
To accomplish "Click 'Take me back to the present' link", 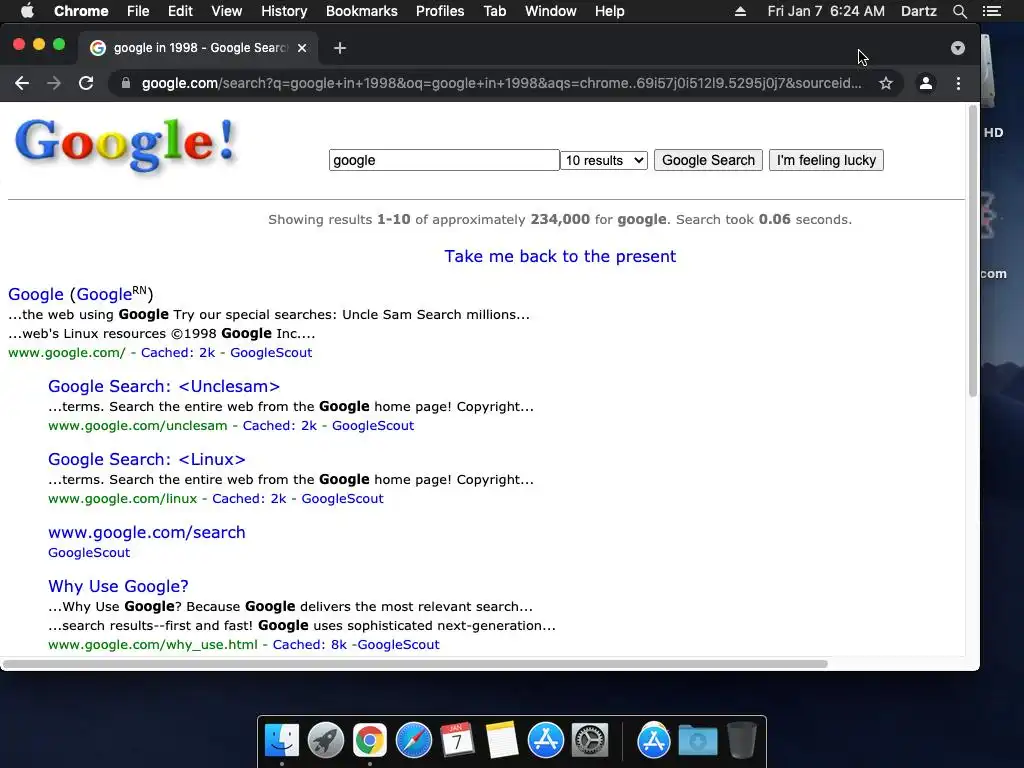I will 560,256.
